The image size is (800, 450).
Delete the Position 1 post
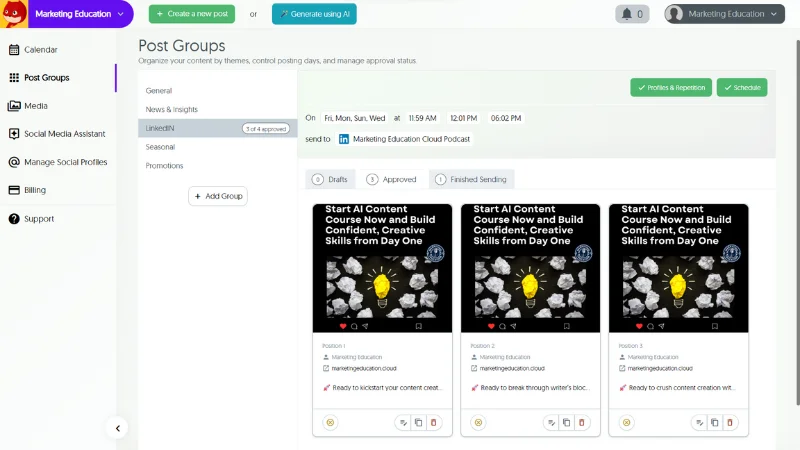point(433,423)
